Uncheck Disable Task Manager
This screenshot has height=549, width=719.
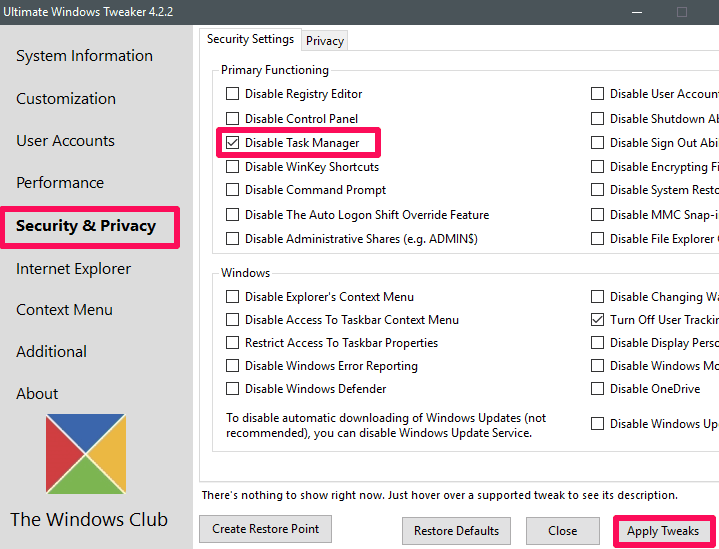point(232,143)
